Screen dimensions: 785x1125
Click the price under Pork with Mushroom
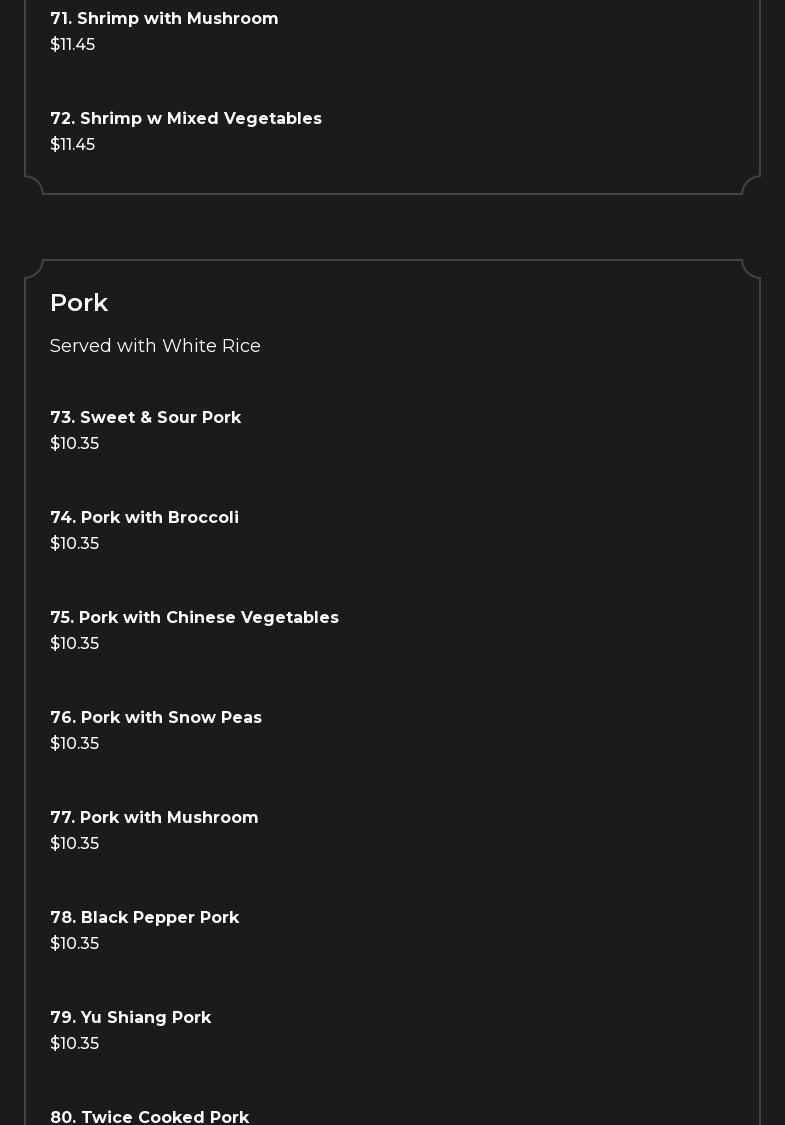(x=75, y=844)
